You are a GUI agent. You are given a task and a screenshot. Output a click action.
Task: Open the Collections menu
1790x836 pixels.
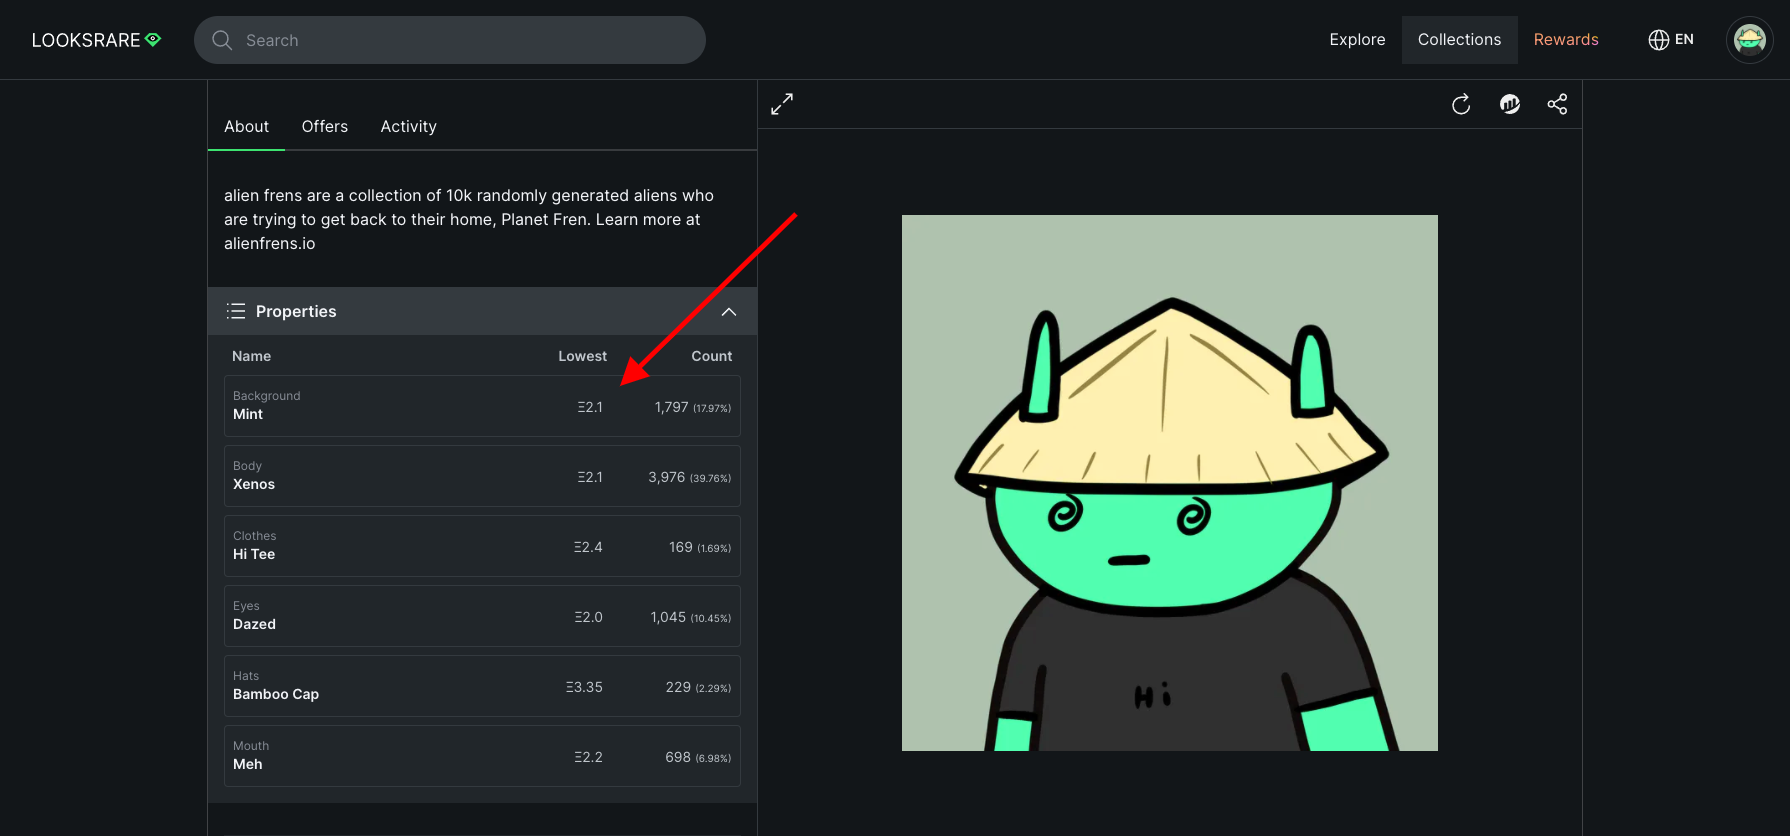point(1459,40)
